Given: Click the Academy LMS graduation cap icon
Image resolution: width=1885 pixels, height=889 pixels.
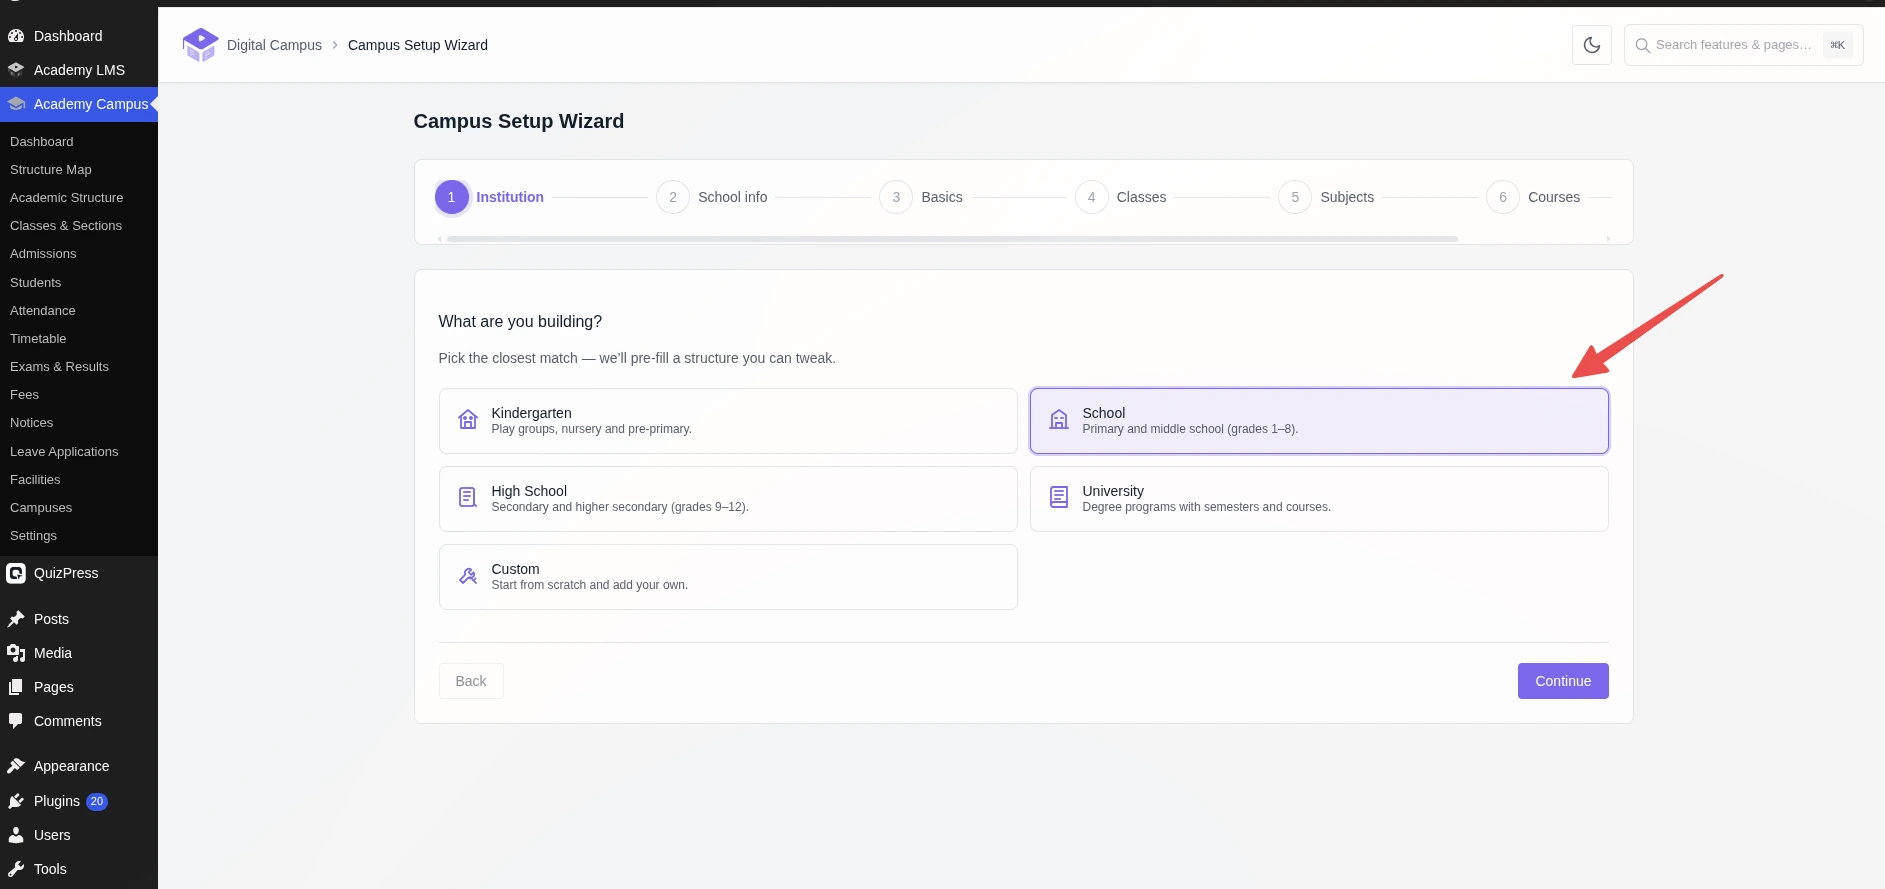Looking at the screenshot, I should [x=16, y=70].
